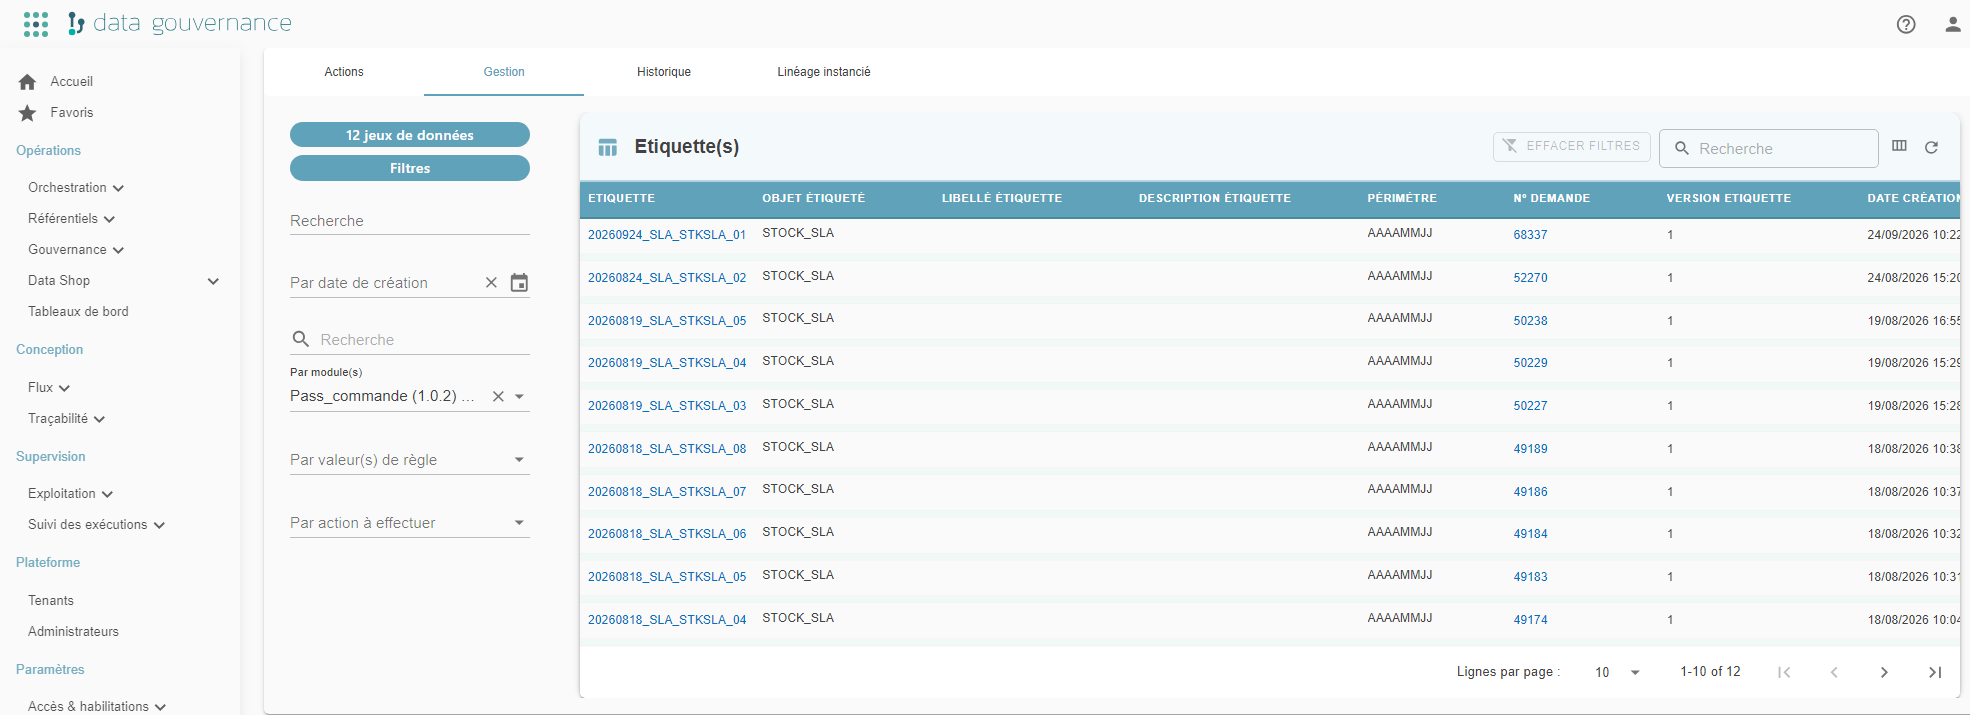Image resolution: width=1970 pixels, height=715 pixels.
Task: Open the apps grid launcher icon
Action: [36, 24]
